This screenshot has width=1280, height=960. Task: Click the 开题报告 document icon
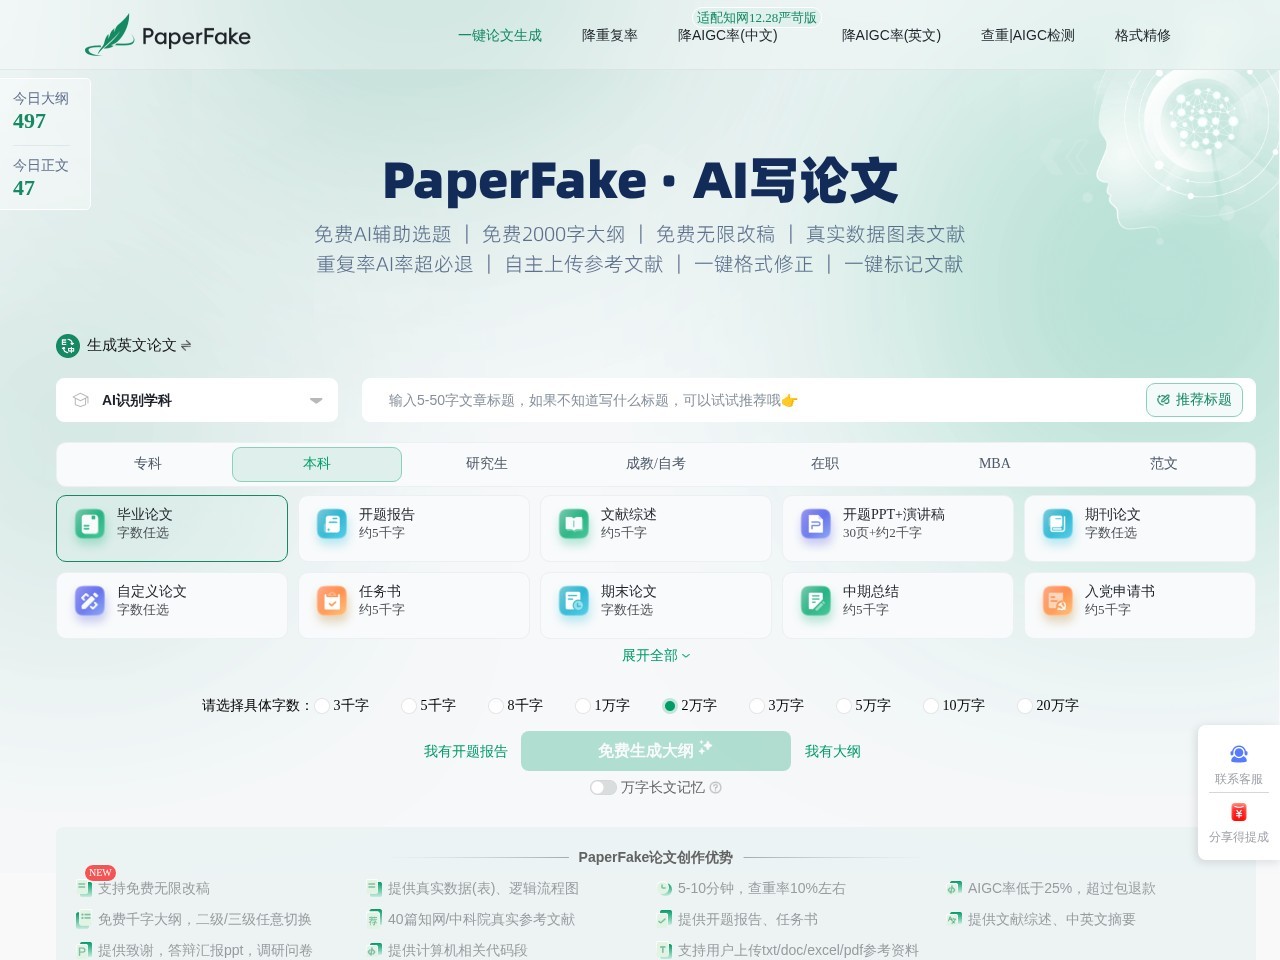[332, 523]
